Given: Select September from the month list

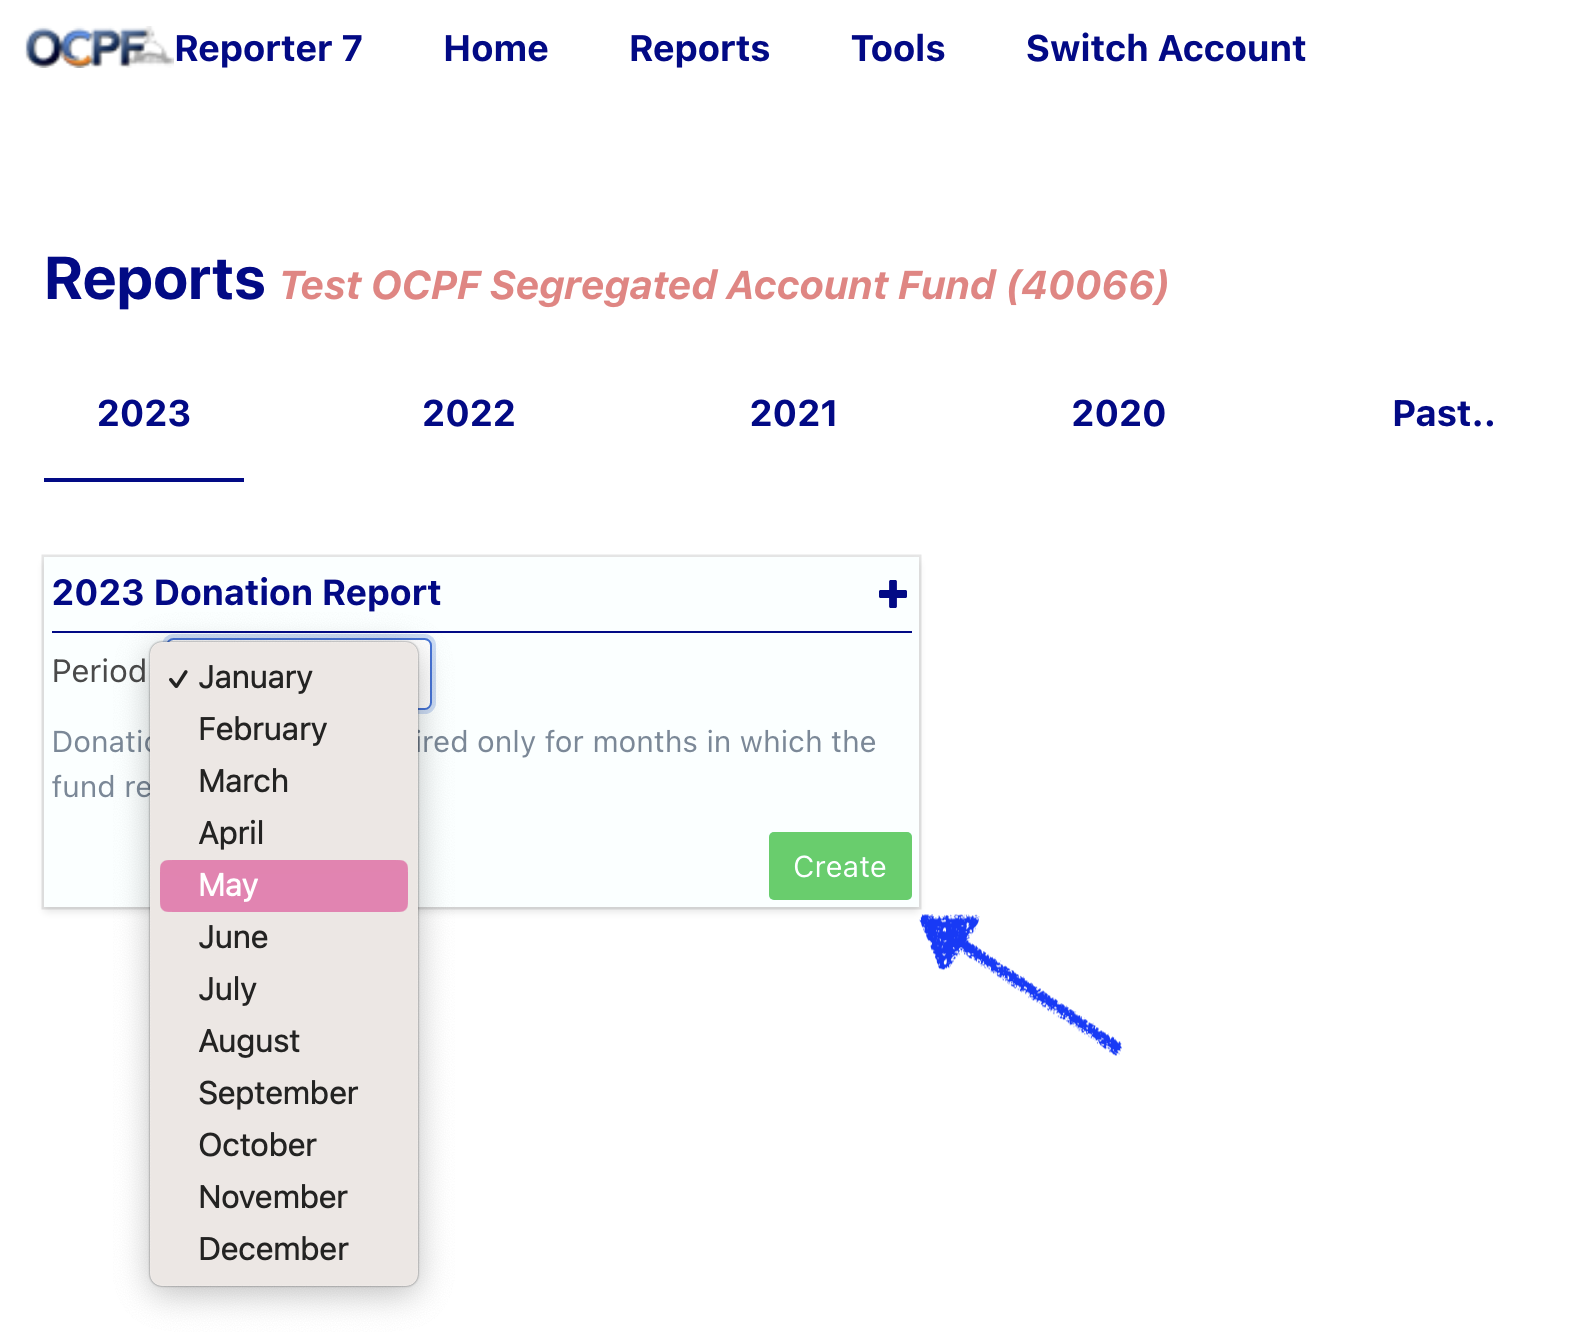Looking at the screenshot, I should 278,1093.
